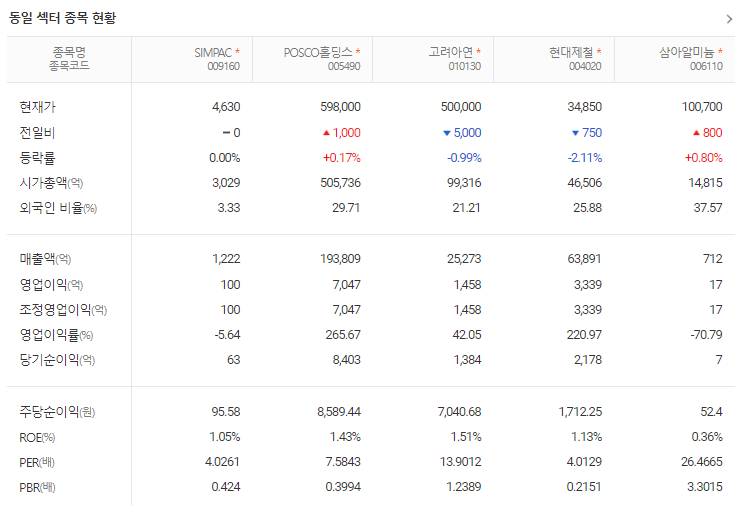
Task: Click POSCO홀딩스 net income 8,403
Action: click(x=346, y=360)
